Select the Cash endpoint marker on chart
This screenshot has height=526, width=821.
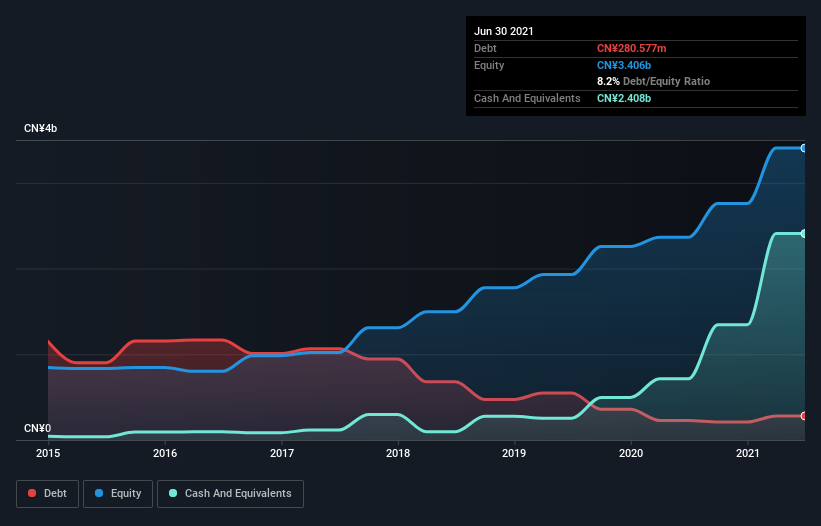(804, 233)
